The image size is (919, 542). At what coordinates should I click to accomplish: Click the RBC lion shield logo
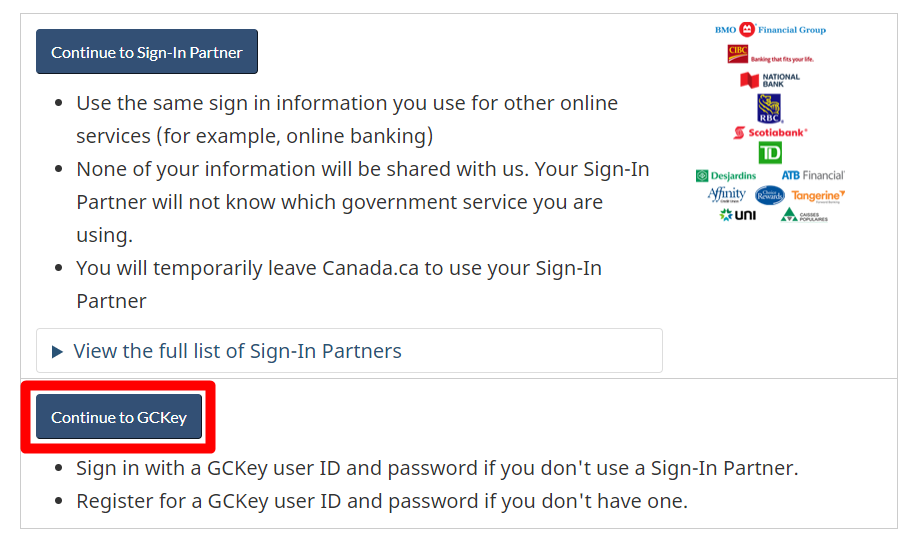point(770,108)
